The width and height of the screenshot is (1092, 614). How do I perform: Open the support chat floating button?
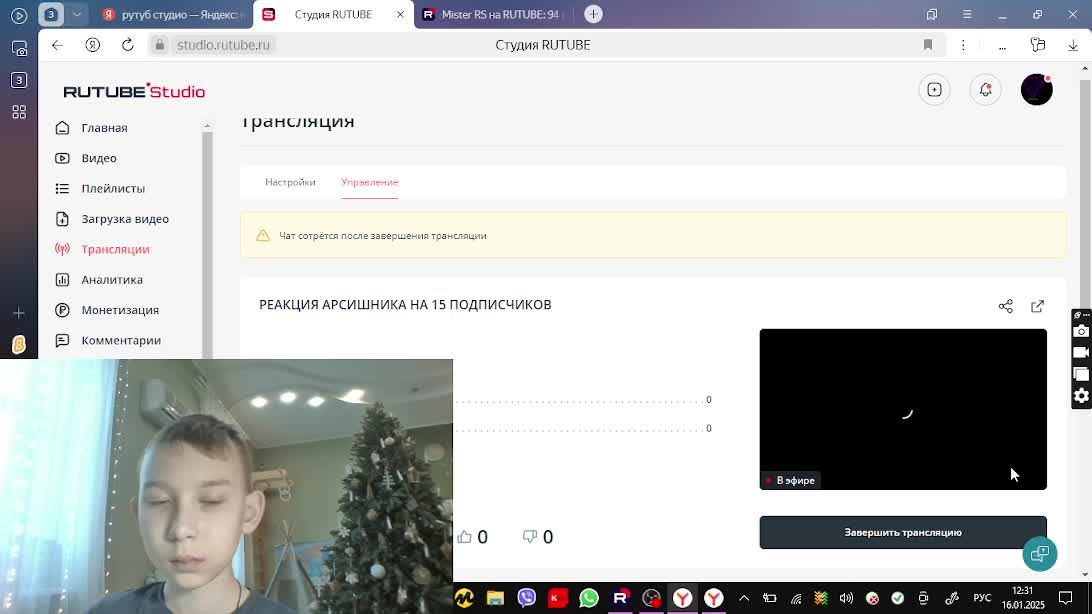click(x=1040, y=554)
